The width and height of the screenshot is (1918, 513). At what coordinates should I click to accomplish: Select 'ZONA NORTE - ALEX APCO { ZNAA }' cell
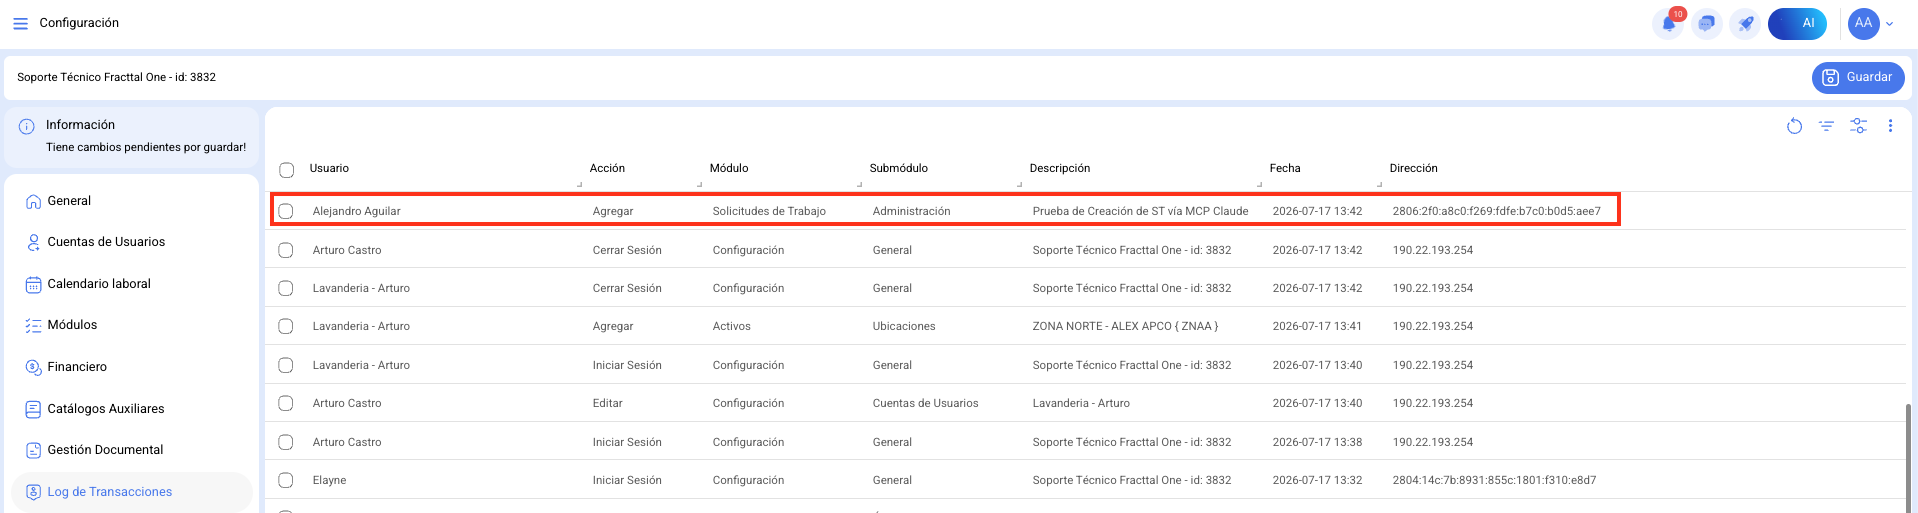pyautogui.click(x=1125, y=326)
